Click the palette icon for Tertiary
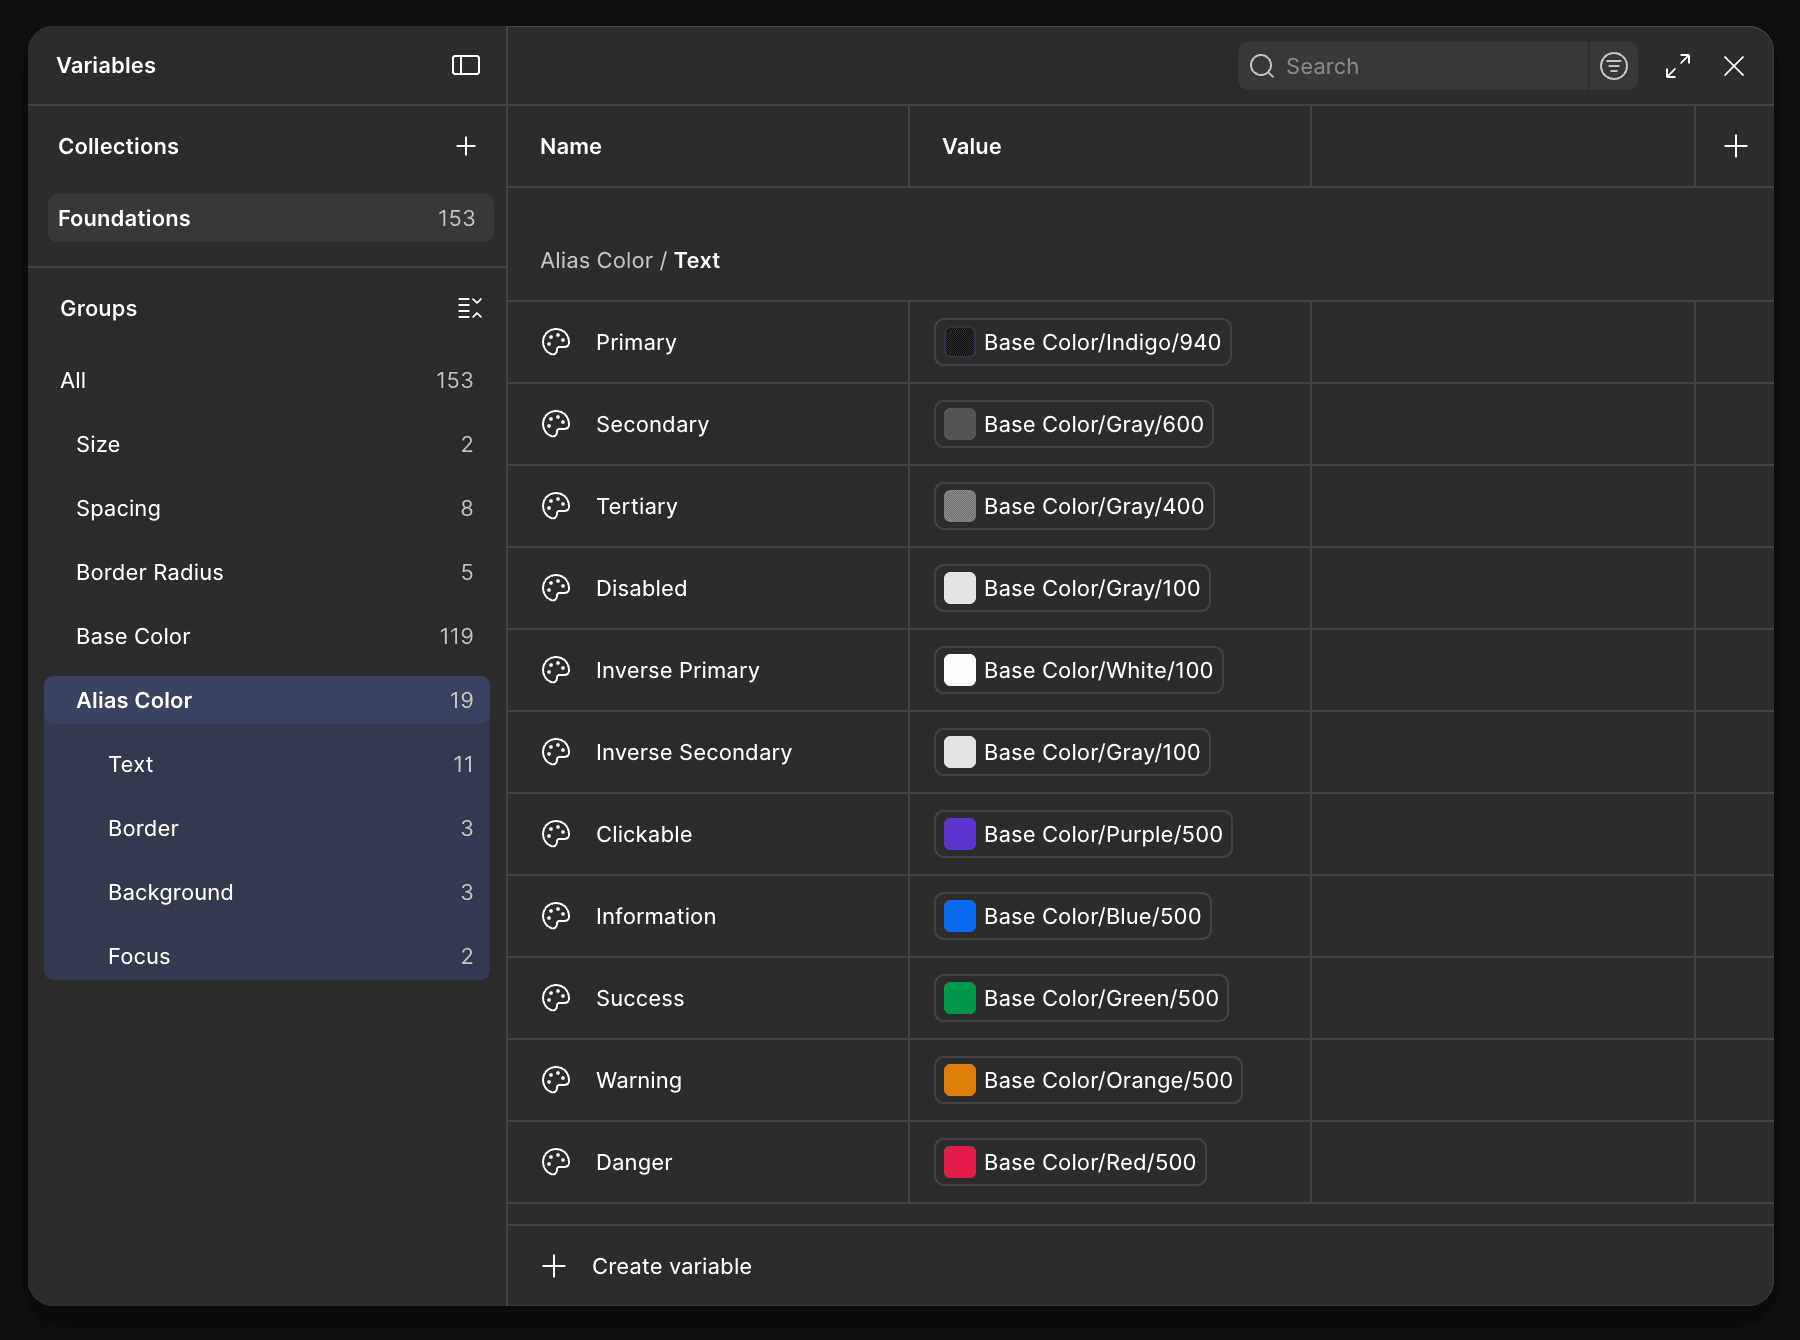Screen dimensions: 1800x1340 [556, 506]
